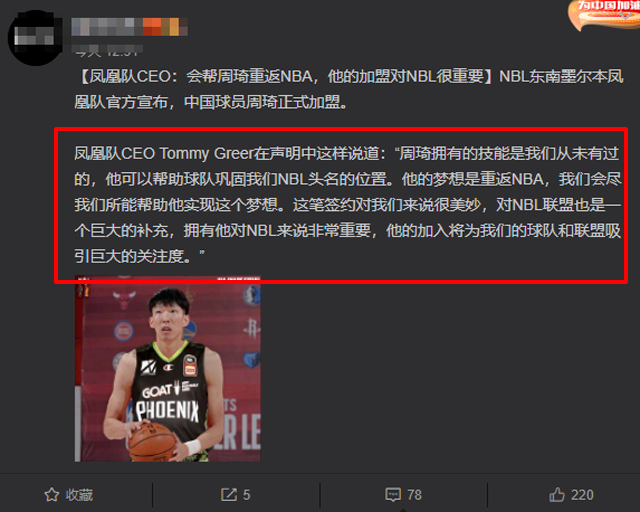Click the basketball held in the photo
The width and height of the screenshot is (640, 512).
coord(152,442)
